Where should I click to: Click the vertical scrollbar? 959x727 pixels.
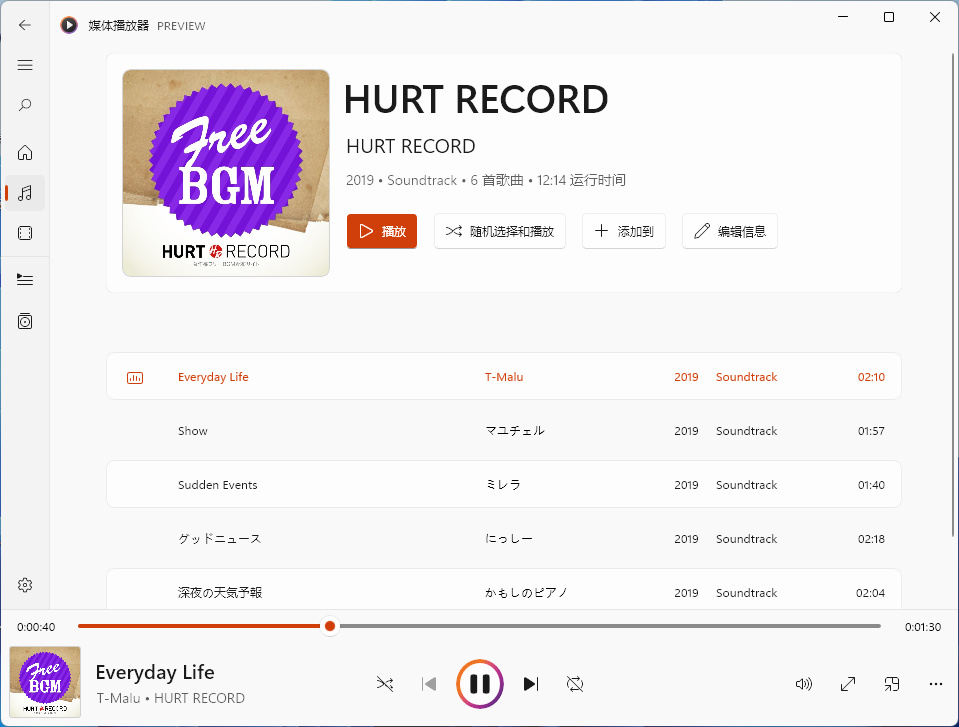(952, 295)
